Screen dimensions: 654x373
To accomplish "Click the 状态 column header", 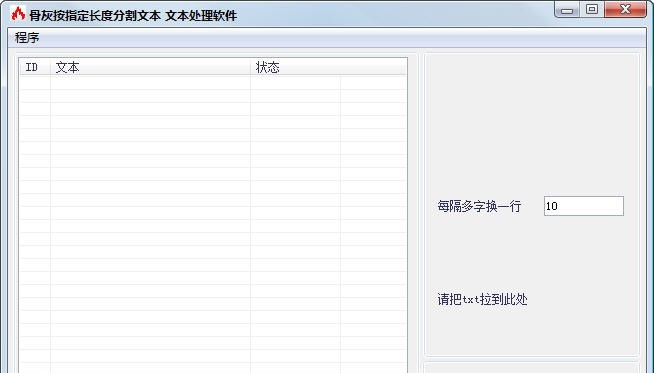I will pyautogui.click(x=295, y=67).
